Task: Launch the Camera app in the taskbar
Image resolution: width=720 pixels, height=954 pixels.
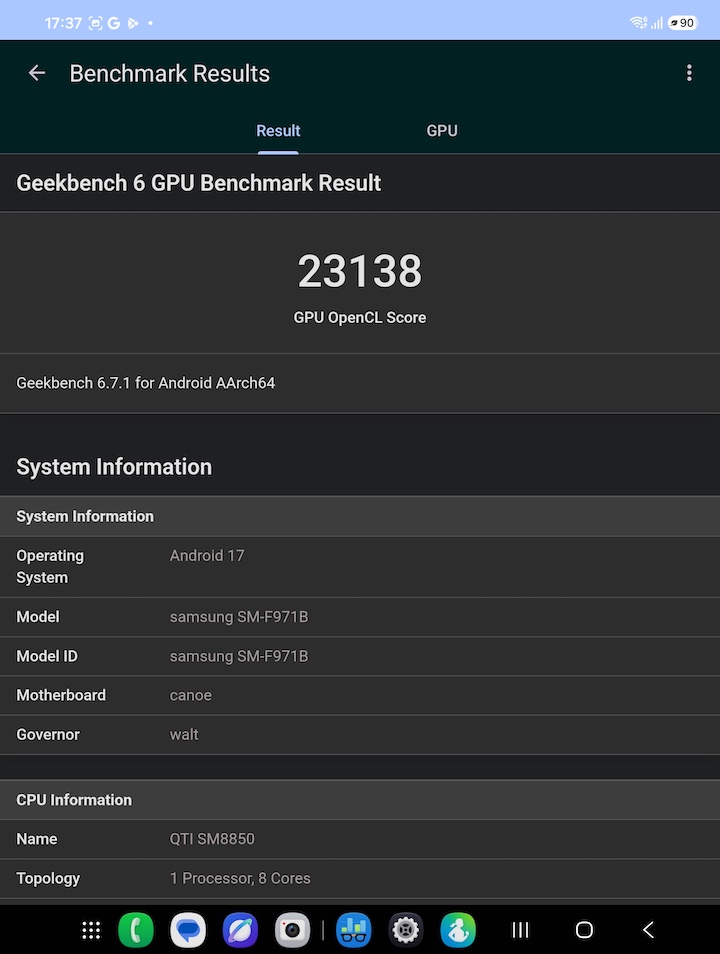Action: coord(292,930)
